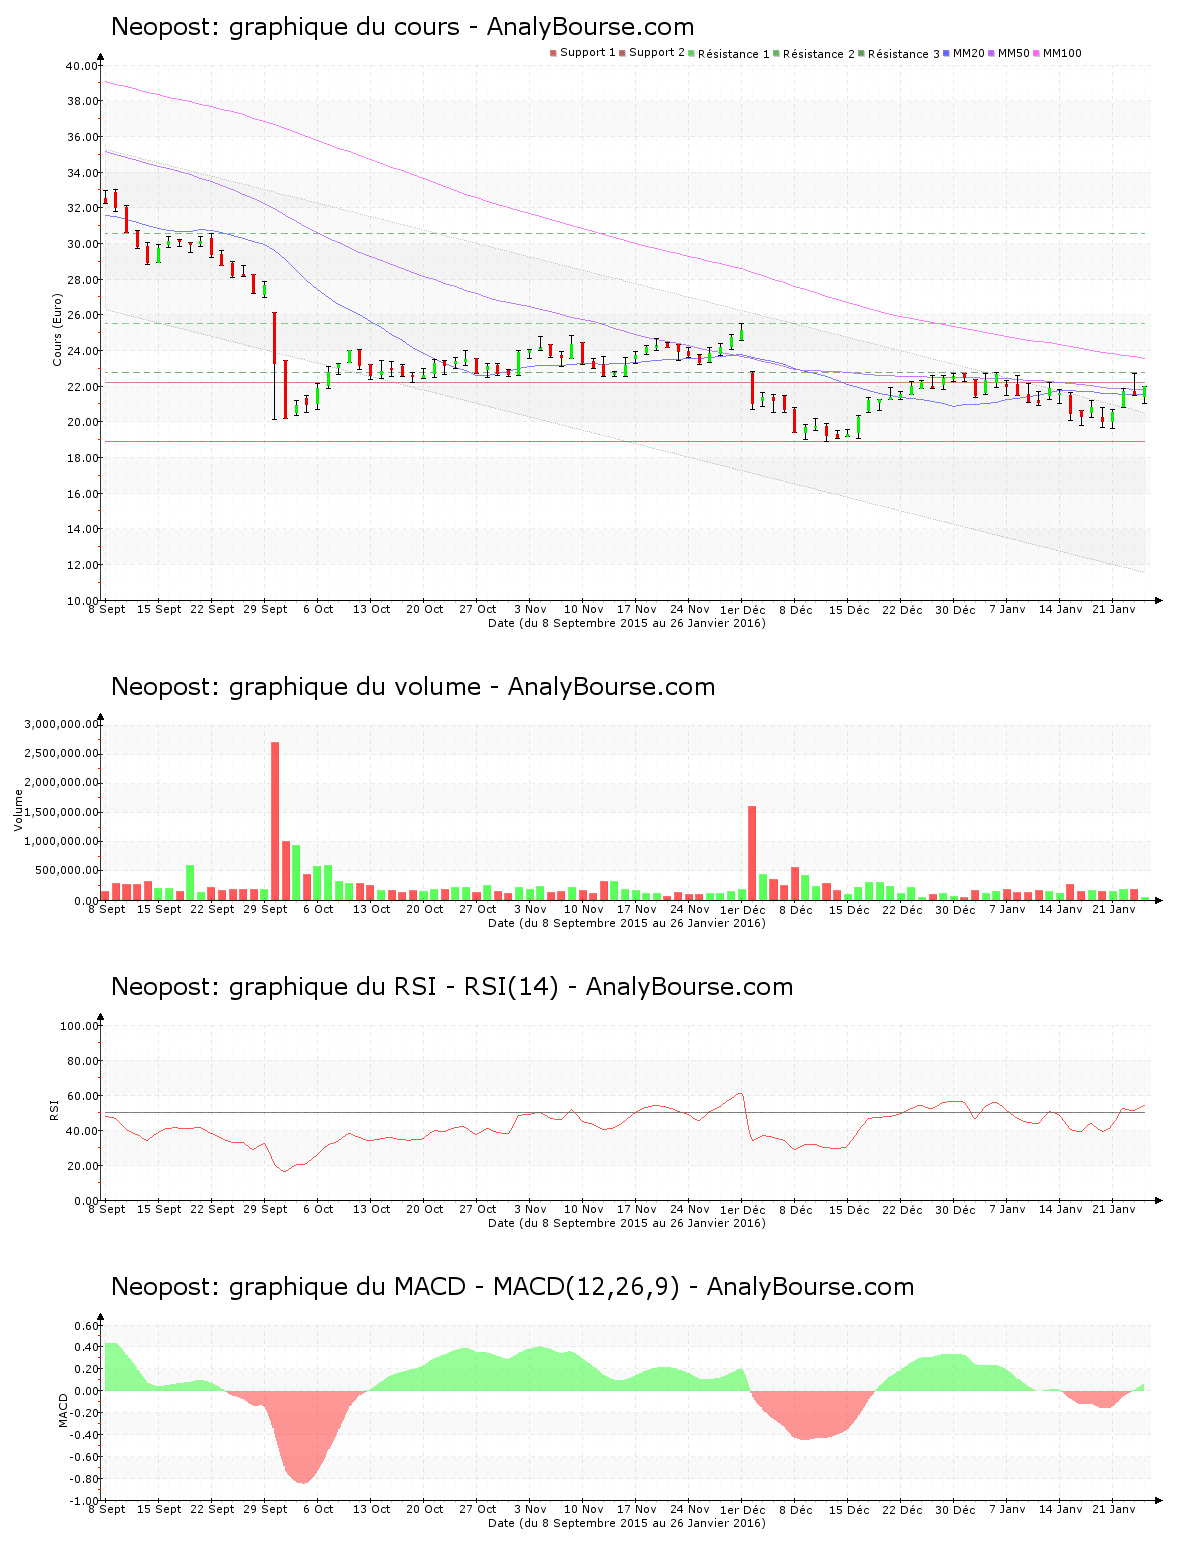1200x1550 pixels.
Task: Select the Résistance 2 legend label
Action: click(819, 54)
